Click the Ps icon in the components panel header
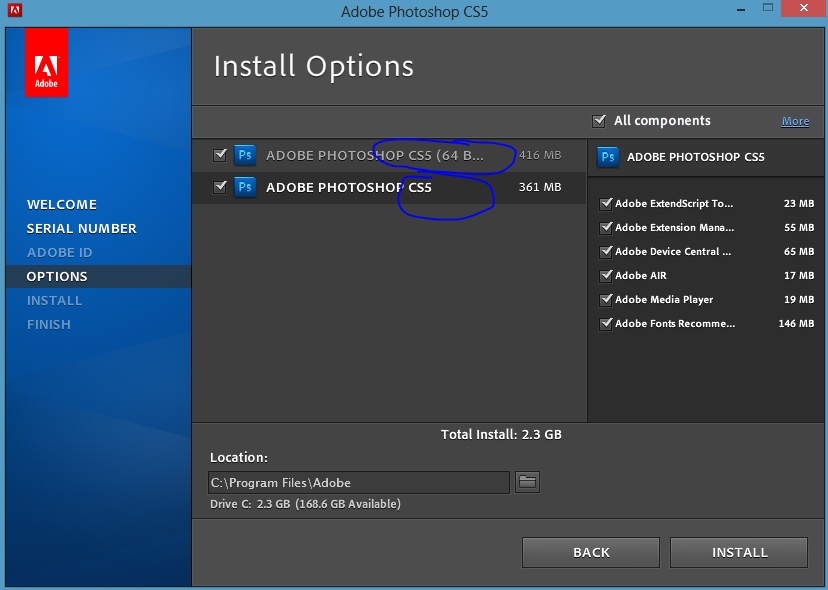Image resolution: width=828 pixels, height=590 pixels. pyautogui.click(x=607, y=157)
